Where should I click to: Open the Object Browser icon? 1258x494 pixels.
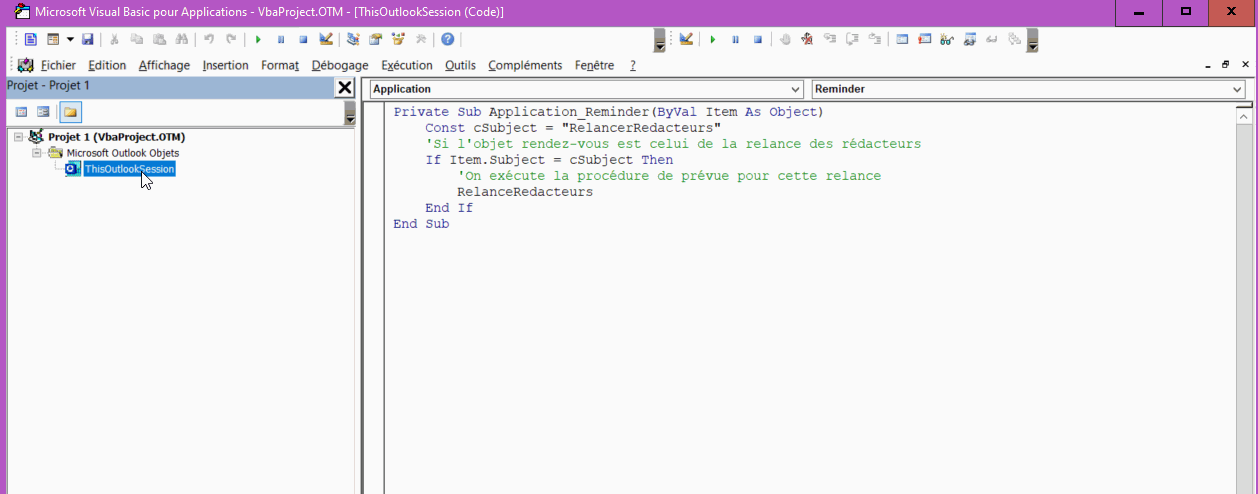[399, 39]
